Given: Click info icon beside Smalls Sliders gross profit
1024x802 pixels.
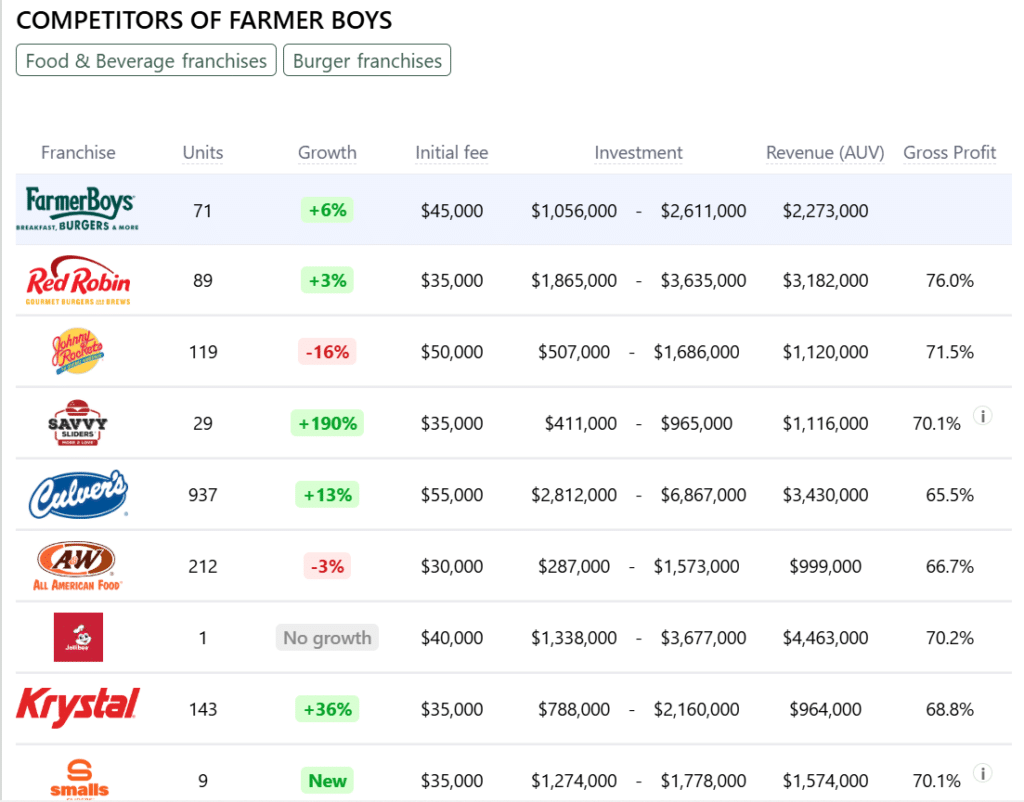Looking at the screenshot, I should pos(983,773).
